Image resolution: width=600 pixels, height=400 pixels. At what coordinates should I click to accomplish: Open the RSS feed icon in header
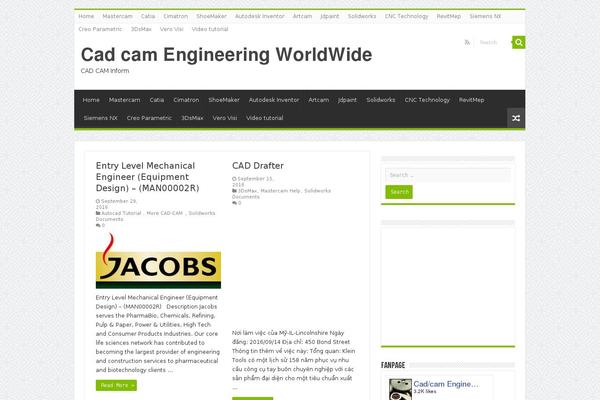pos(467,42)
